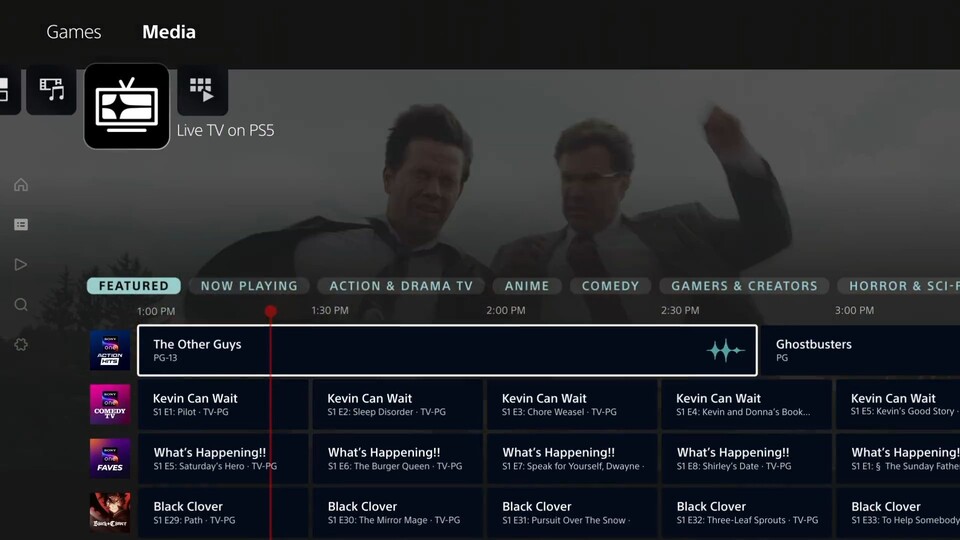
Task: Open Kevin Can Wait S1 E1: Pilot
Action: 223,404
